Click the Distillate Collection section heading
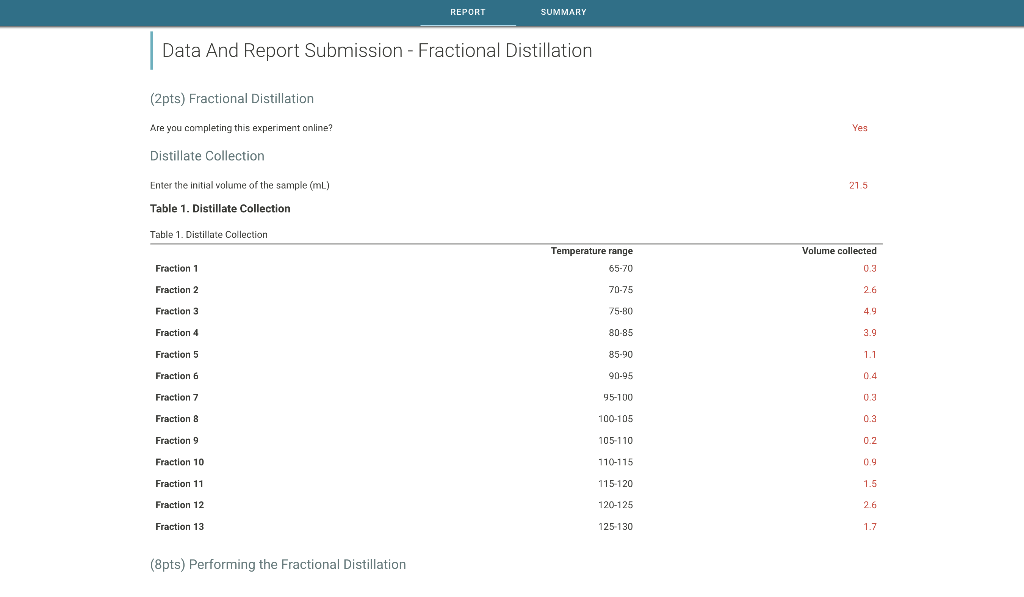 coord(207,156)
